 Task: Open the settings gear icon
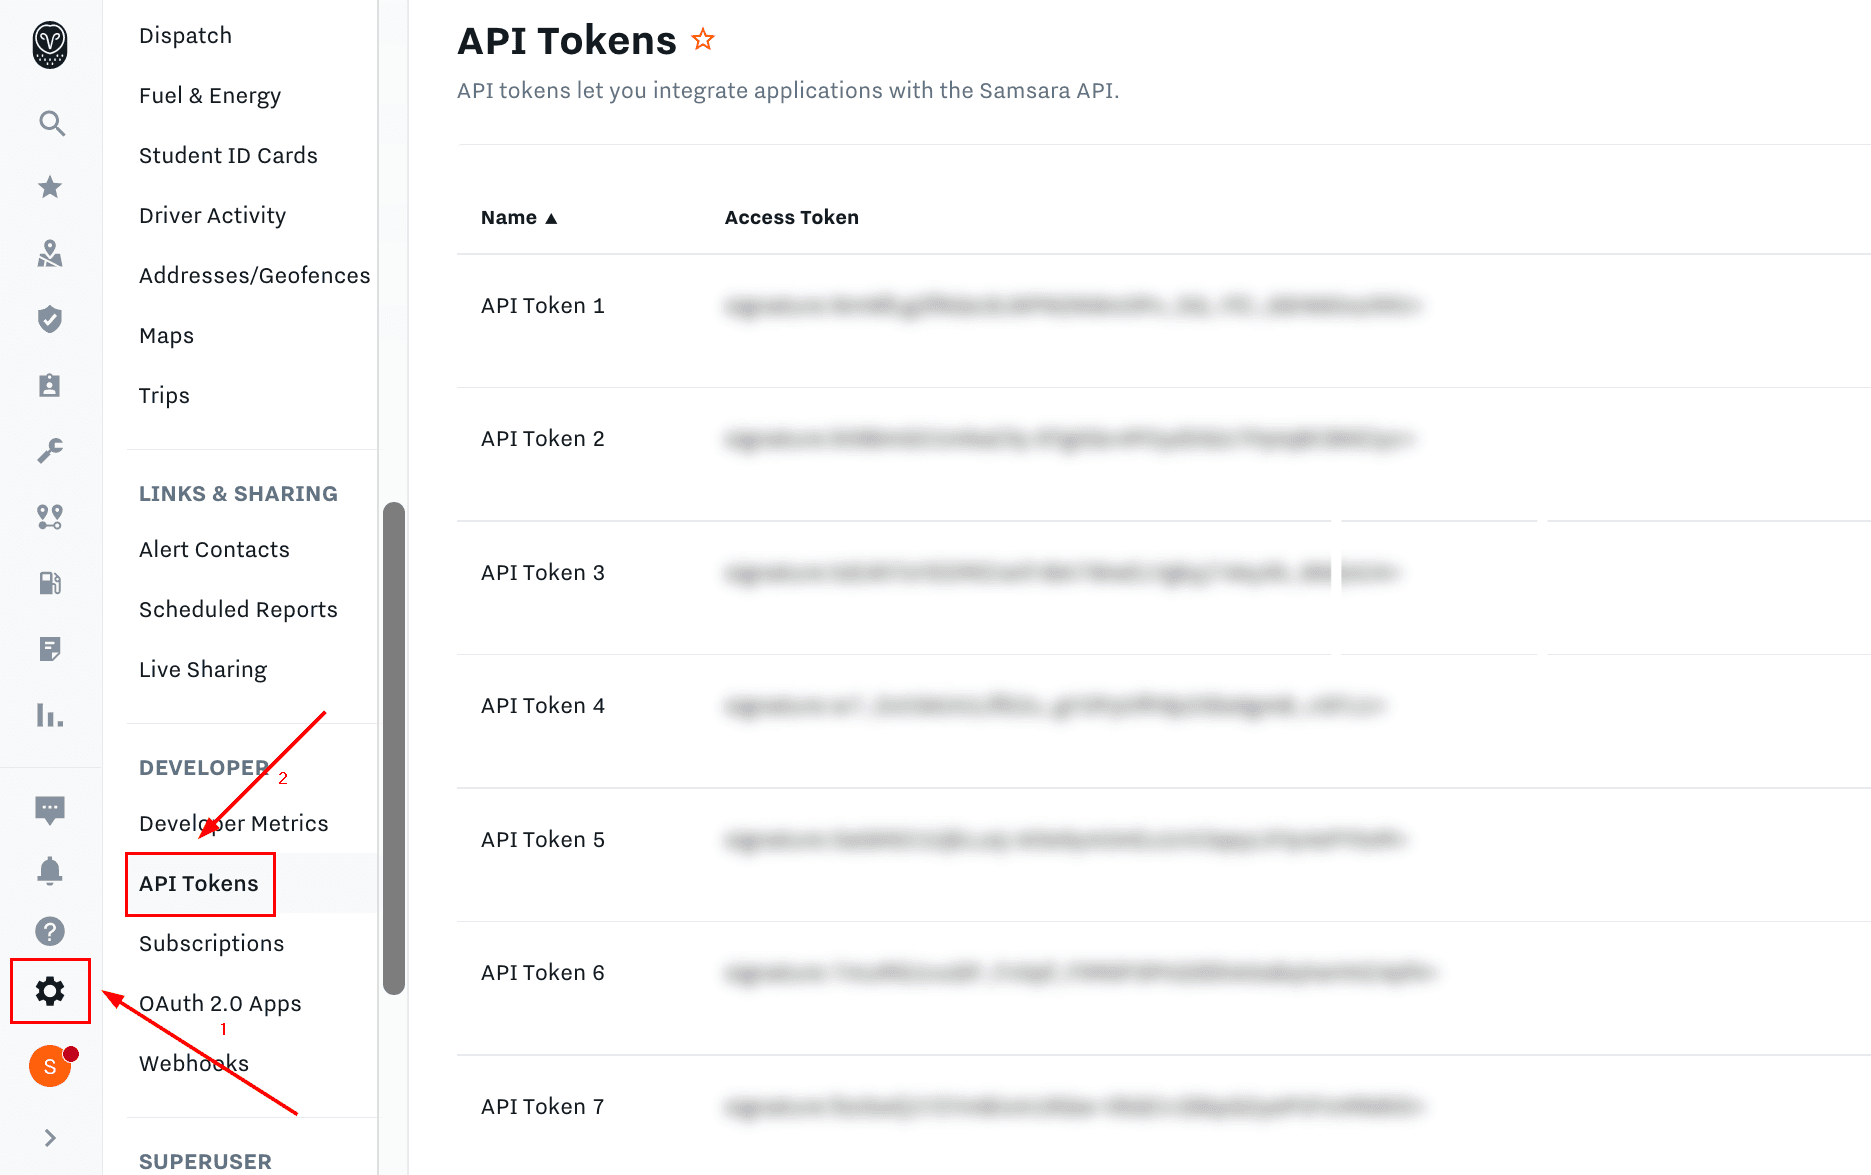[50, 991]
